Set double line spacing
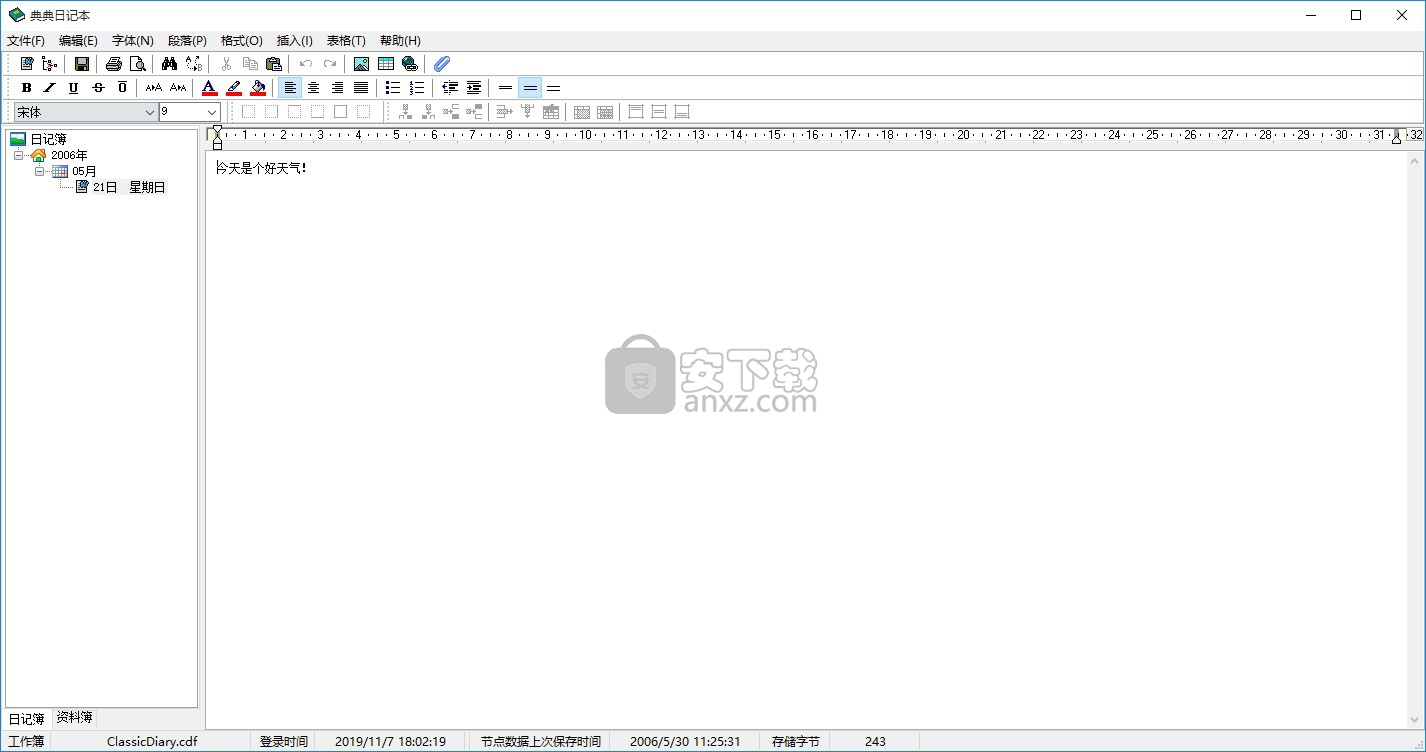 point(554,88)
